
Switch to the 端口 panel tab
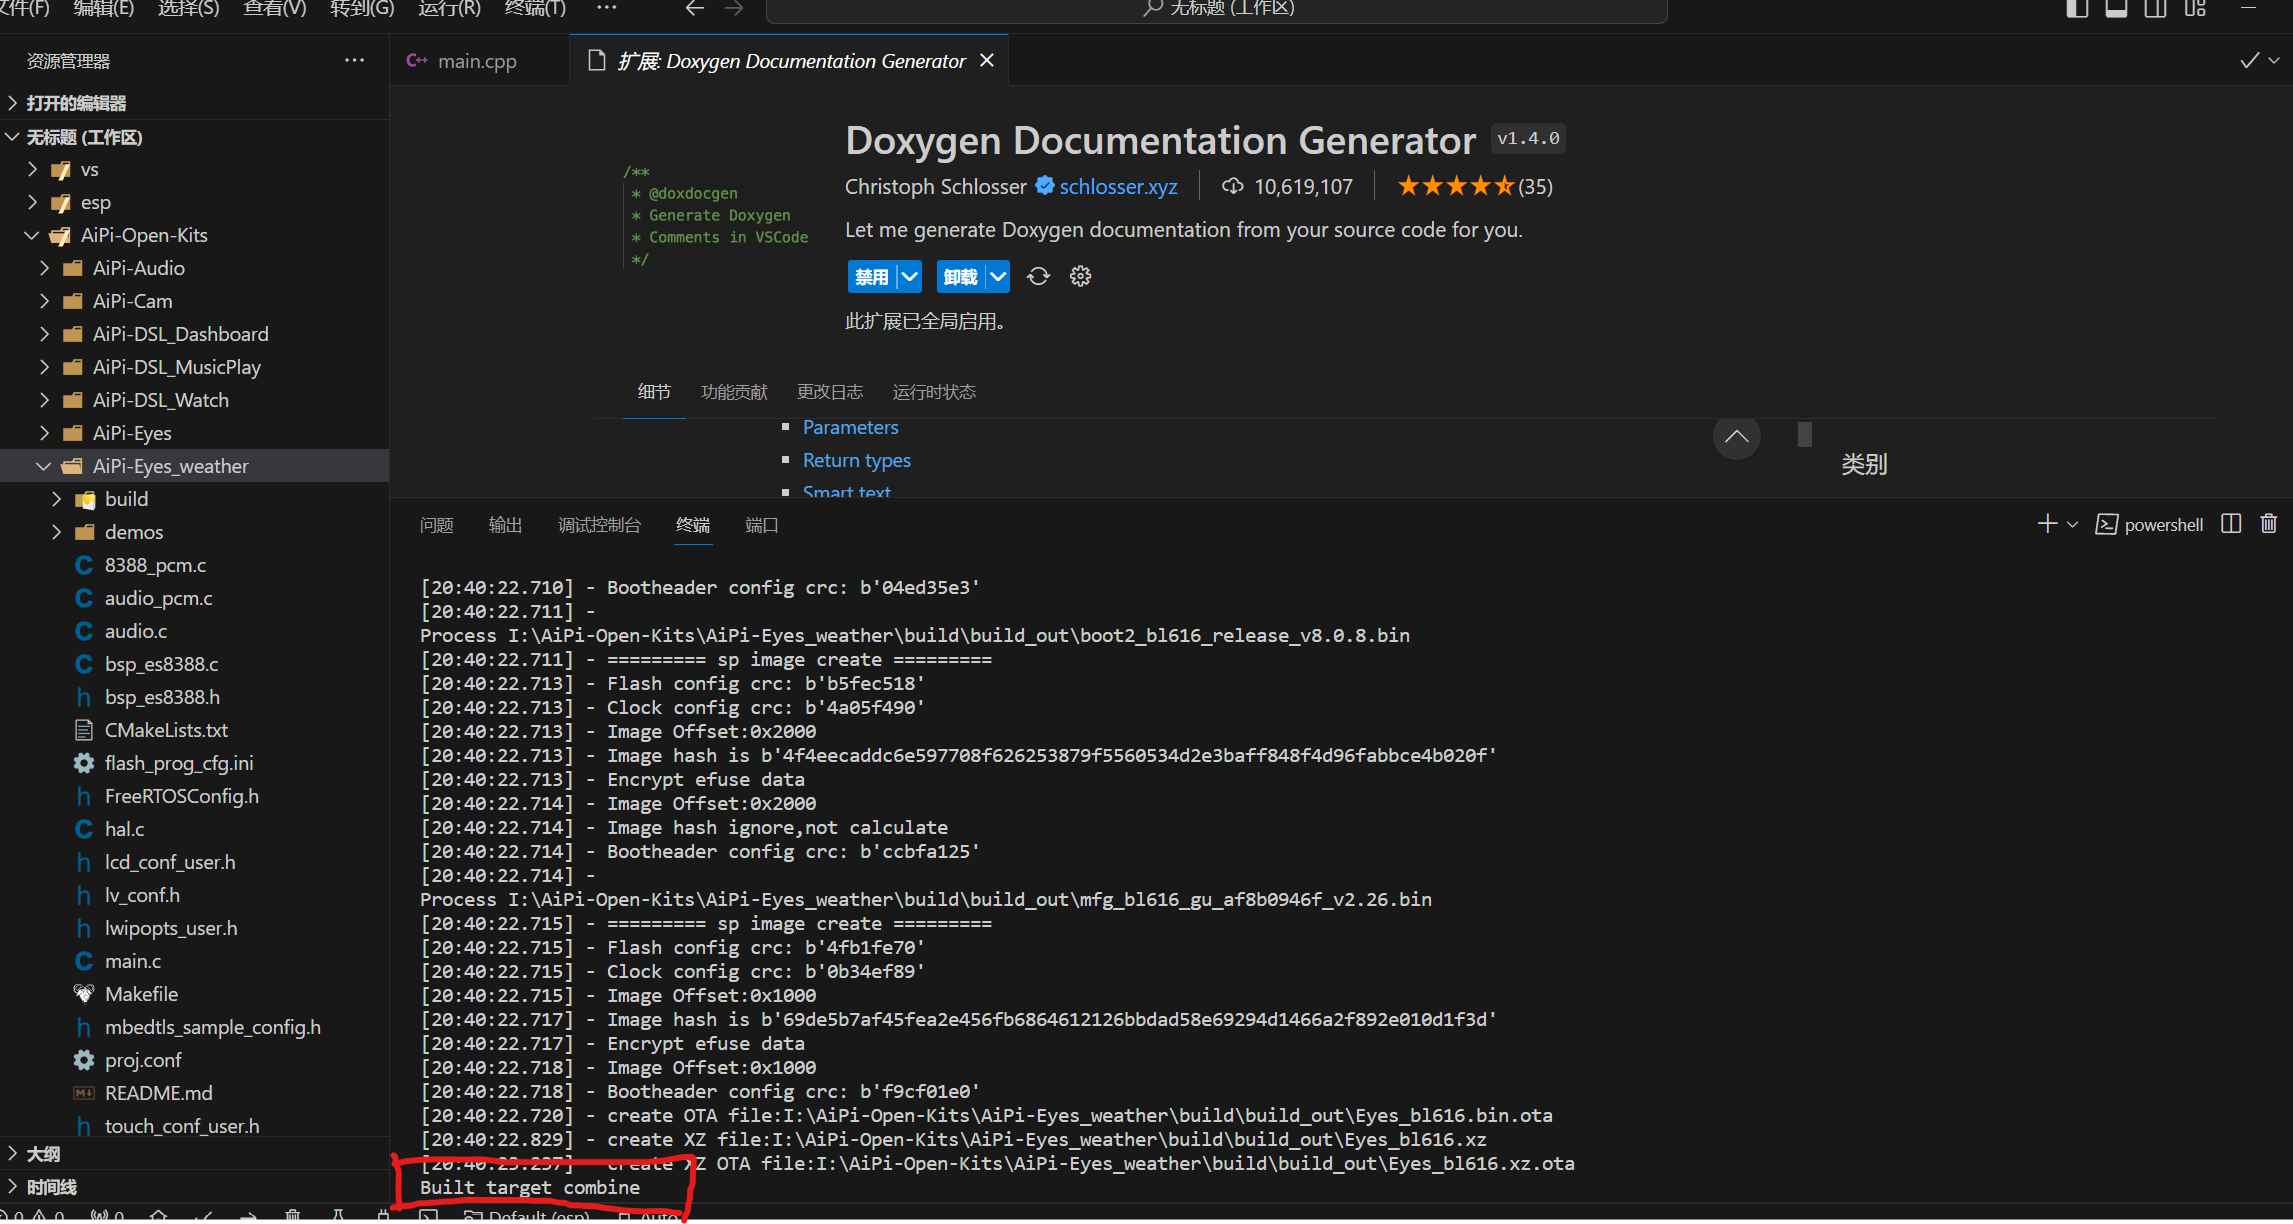click(761, 525)
